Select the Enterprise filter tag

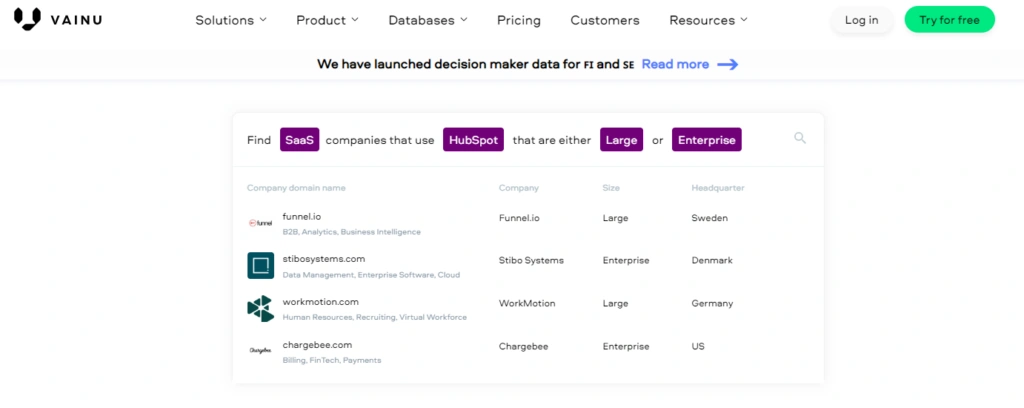tap(707, 140)
